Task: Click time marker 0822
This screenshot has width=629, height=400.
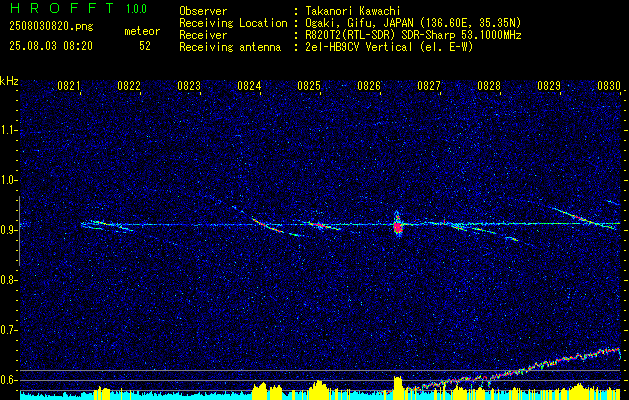Action: pyautogui.click(x=129, y=86)
